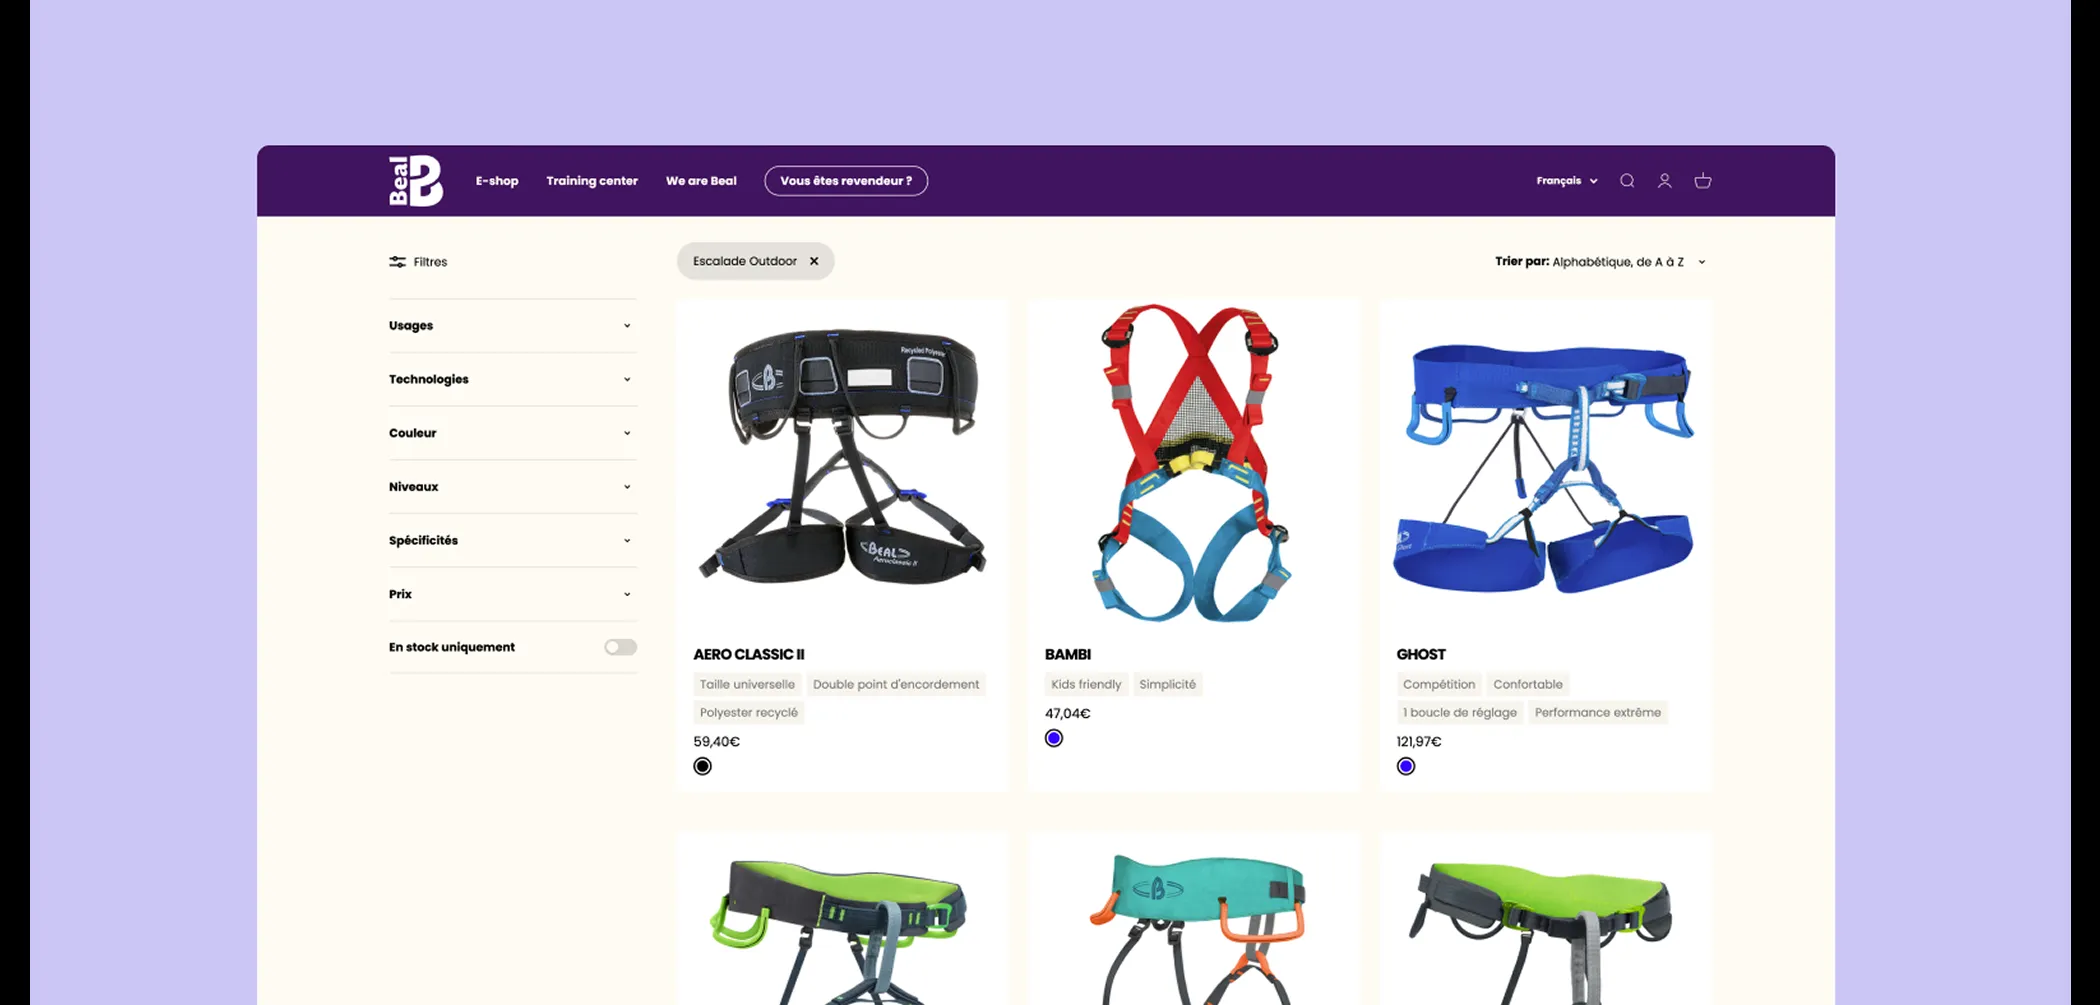
Task: Select the black color swatch for Aero Classic II
Action: click(x=703, y=766)
